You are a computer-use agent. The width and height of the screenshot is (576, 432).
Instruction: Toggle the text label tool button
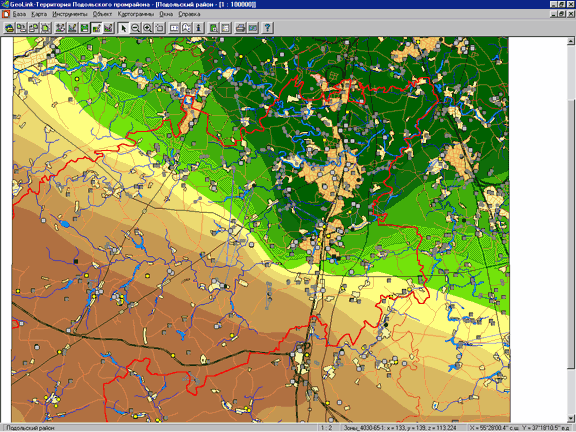point(187,28)
